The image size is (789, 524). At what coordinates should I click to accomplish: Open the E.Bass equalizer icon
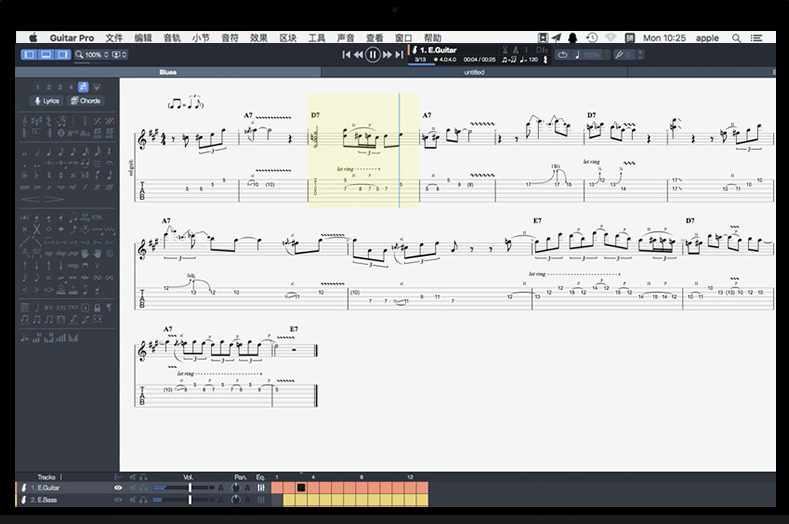[x=261, y=500]
